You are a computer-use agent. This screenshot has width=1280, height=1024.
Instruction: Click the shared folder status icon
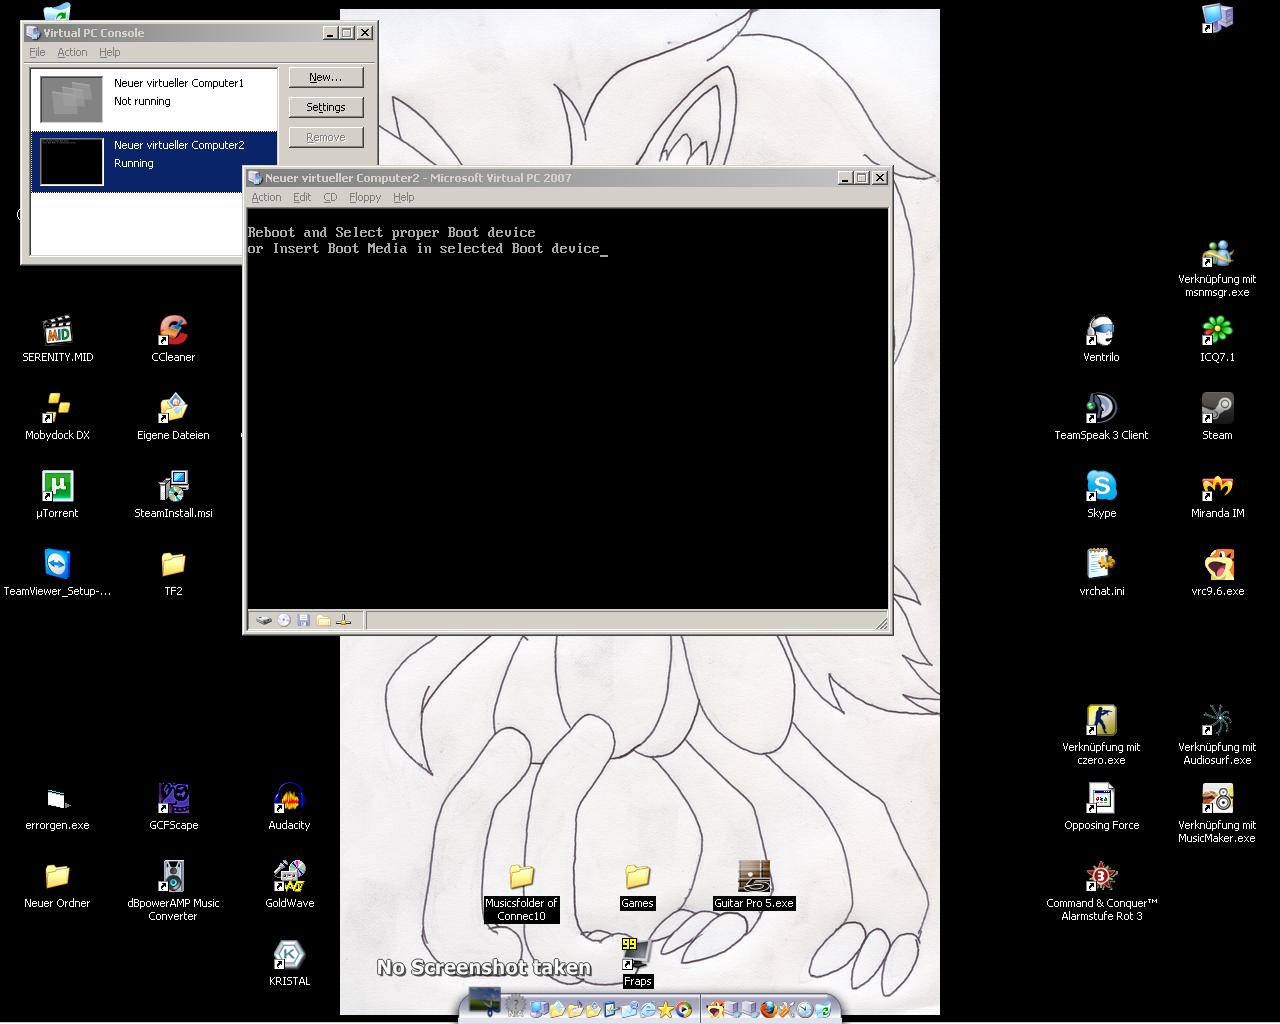(x=324, y=621)
